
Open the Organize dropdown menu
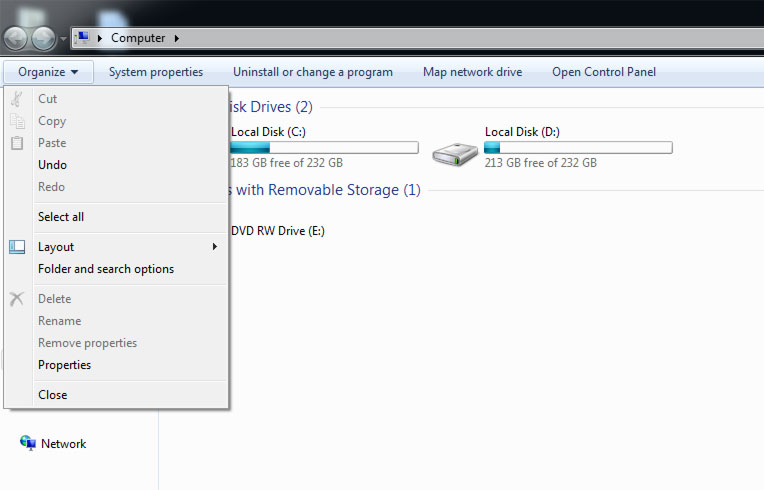(49, 72)
